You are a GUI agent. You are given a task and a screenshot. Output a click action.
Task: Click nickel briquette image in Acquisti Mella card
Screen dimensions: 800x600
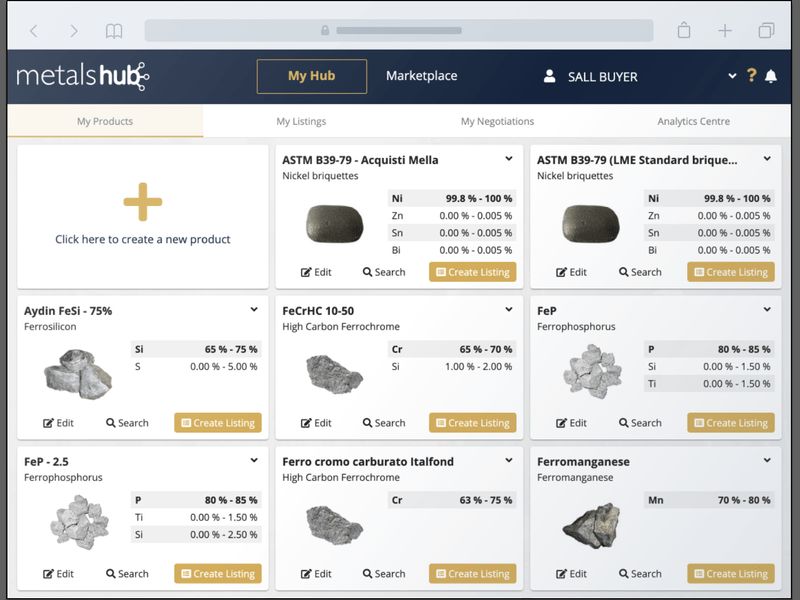[335, 223]
